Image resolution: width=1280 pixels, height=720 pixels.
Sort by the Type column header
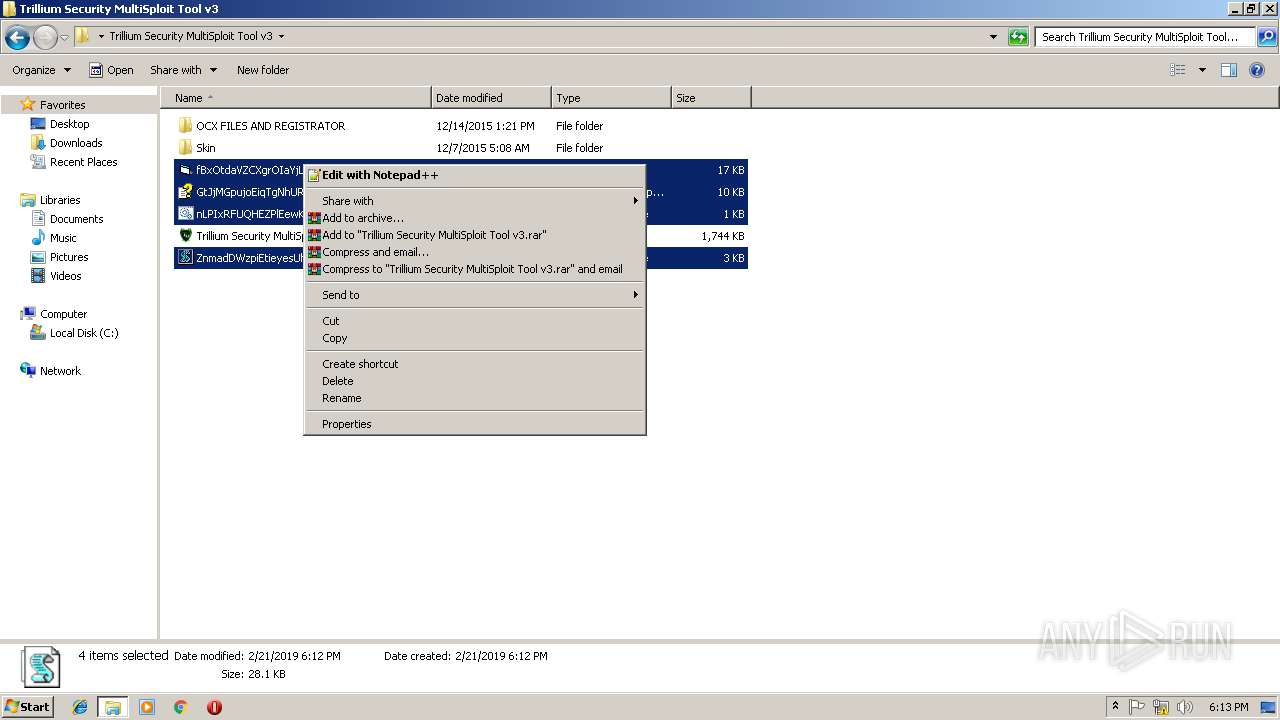tap(611, 98)
